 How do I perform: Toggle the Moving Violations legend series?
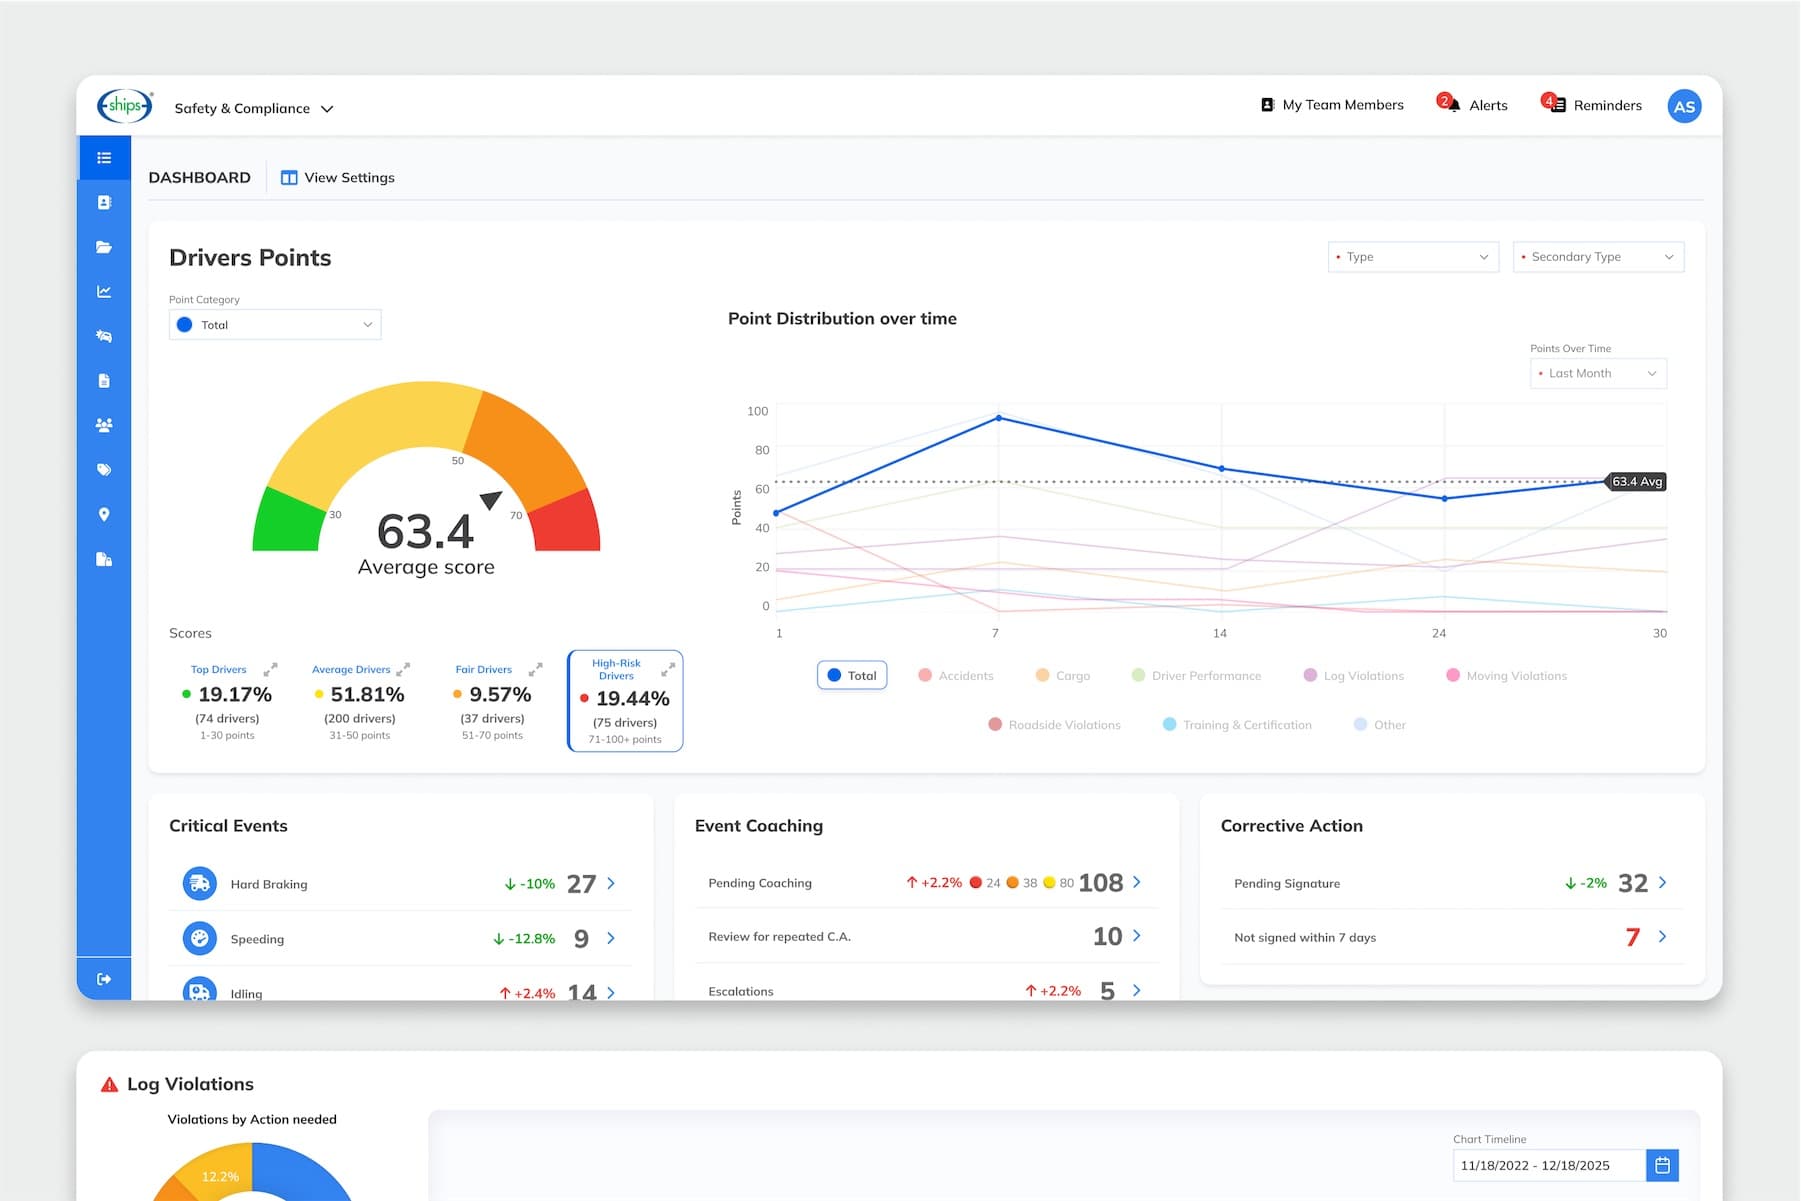point(1507,676)
